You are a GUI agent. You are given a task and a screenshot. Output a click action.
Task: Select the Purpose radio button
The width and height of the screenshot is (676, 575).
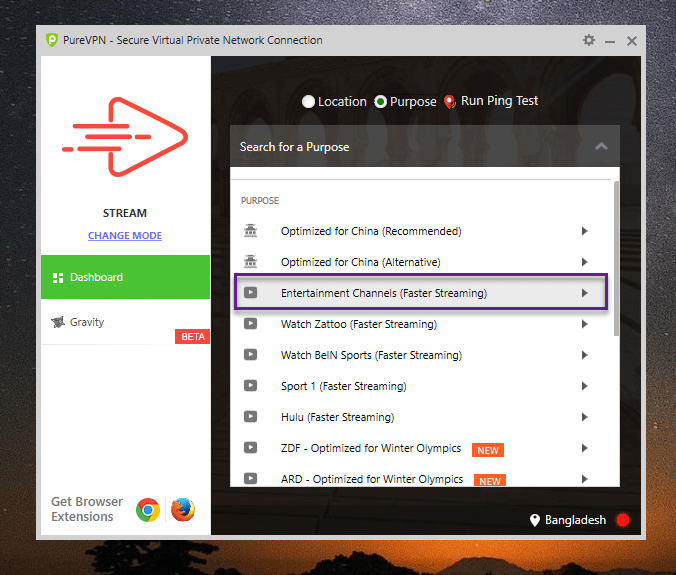[x=380, y=102]
